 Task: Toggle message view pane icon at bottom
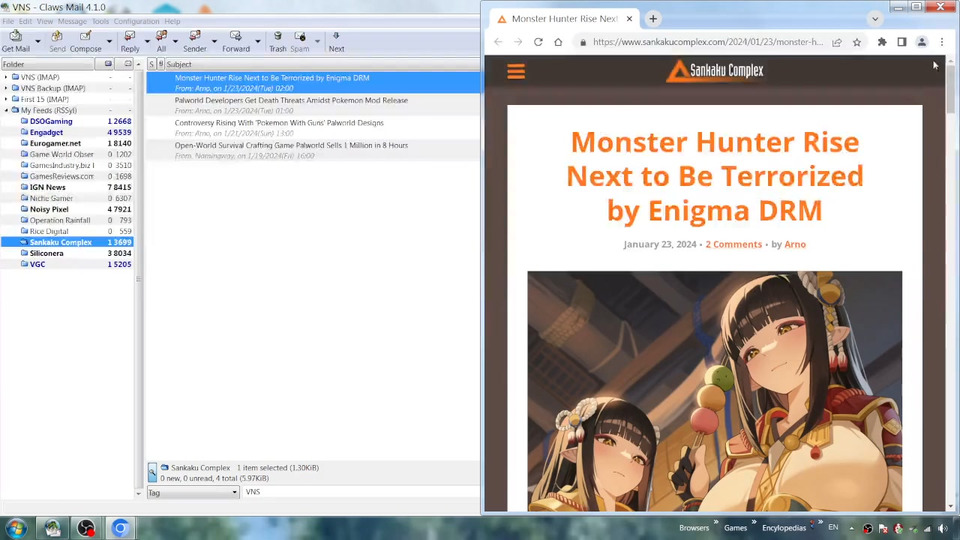pyautogui.click(x=152, y=473)
